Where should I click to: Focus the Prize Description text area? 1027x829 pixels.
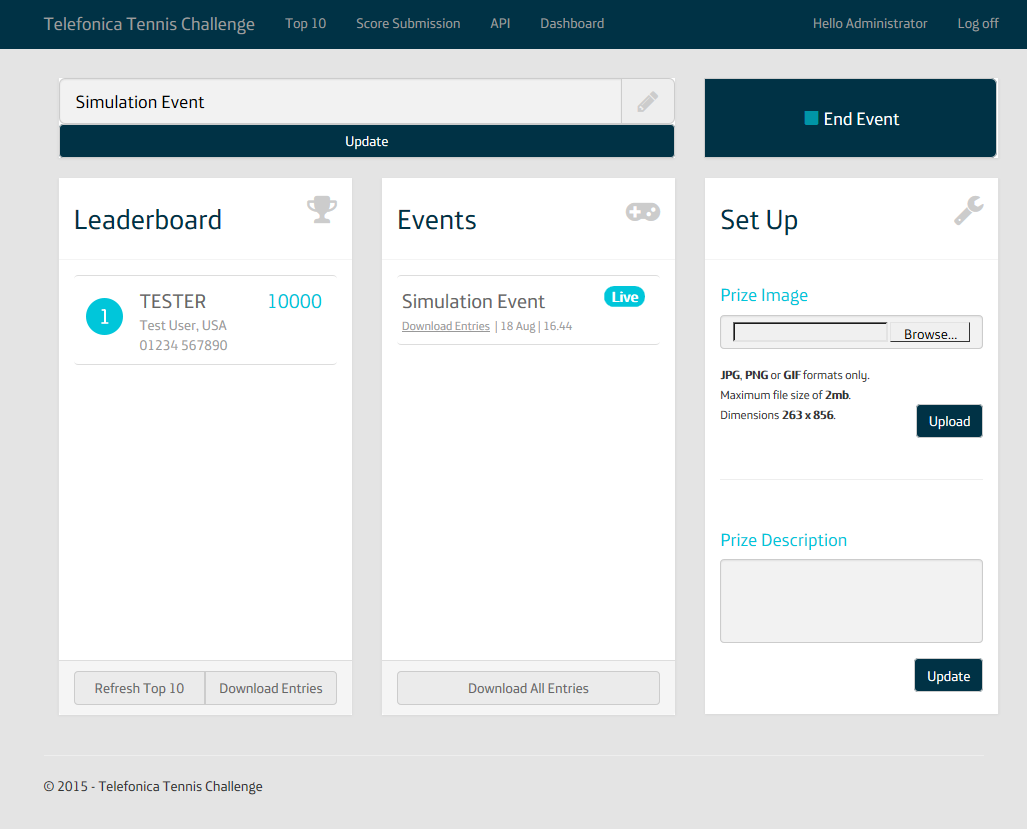pos(851,601)
